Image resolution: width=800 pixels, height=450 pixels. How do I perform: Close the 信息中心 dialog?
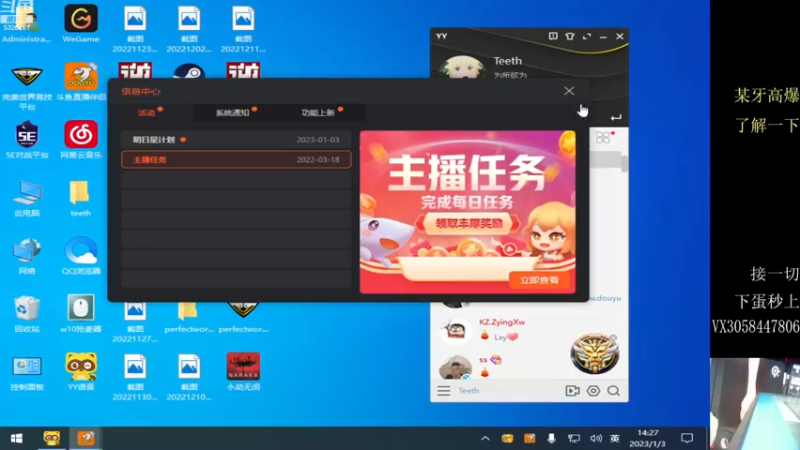[x=569, y=91]
